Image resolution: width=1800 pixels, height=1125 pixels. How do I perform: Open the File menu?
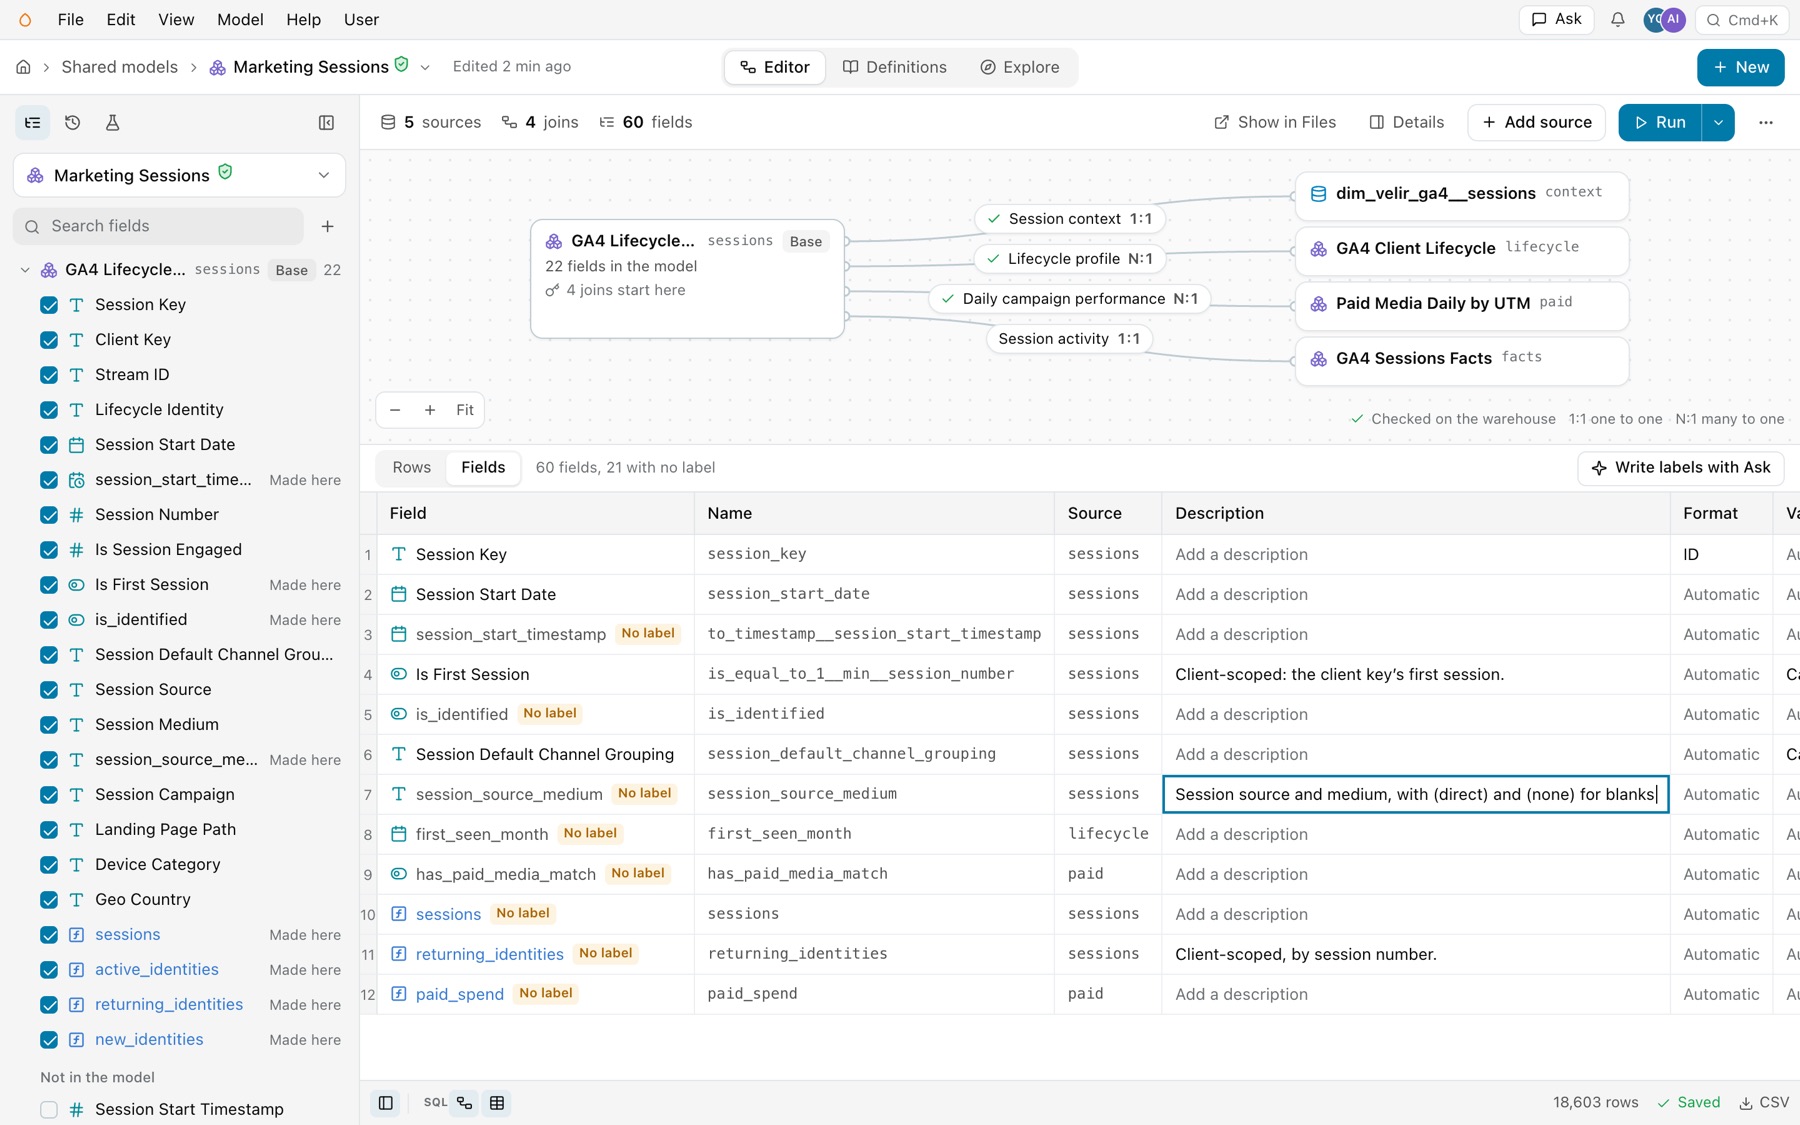pyautogui.click(x=71, y=20)
